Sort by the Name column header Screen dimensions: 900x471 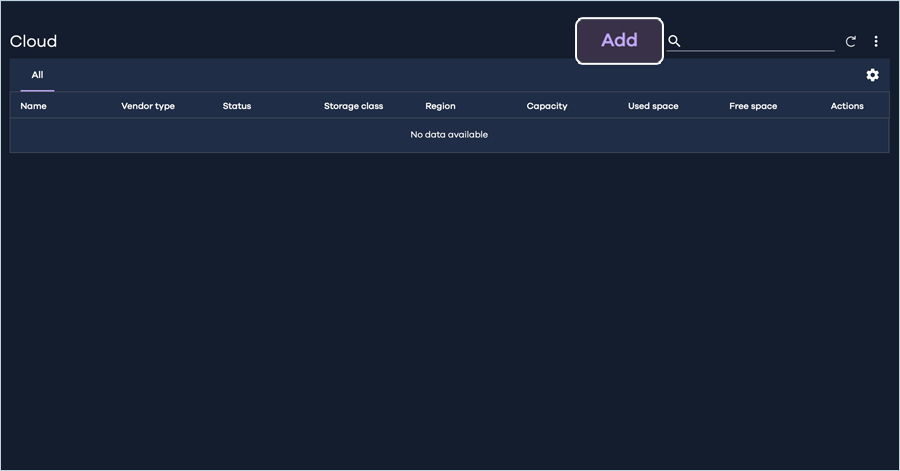click(x=34, y=106)
